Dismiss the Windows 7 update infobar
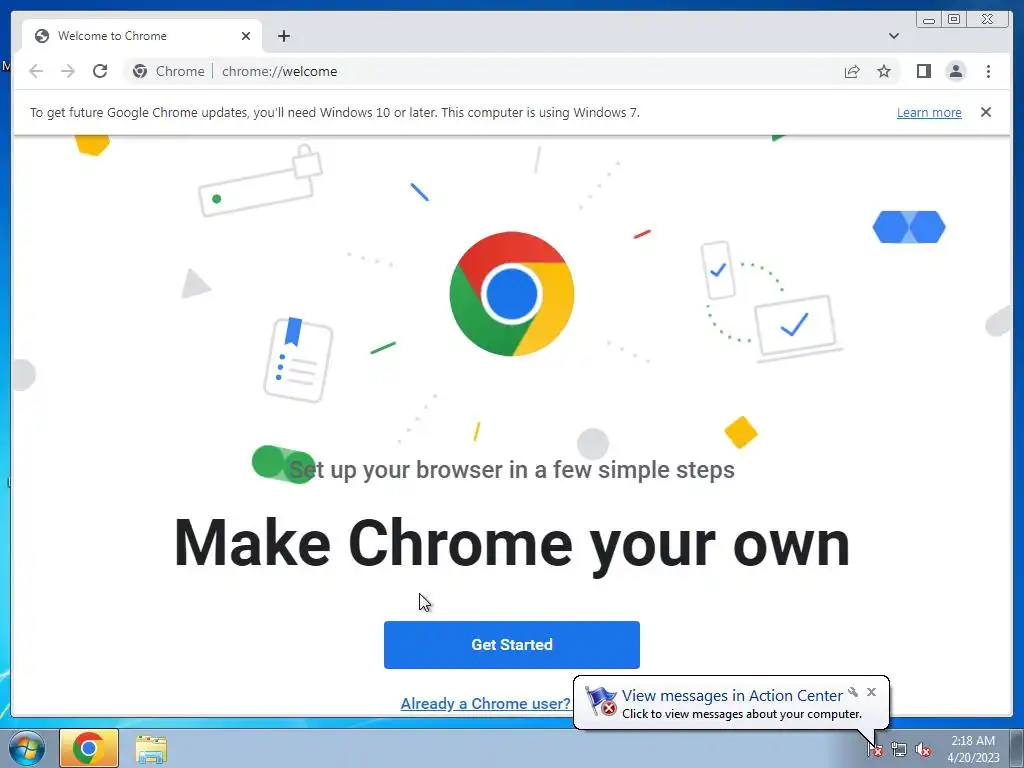This screenshot has width=1024, height=768. point(985,112)
